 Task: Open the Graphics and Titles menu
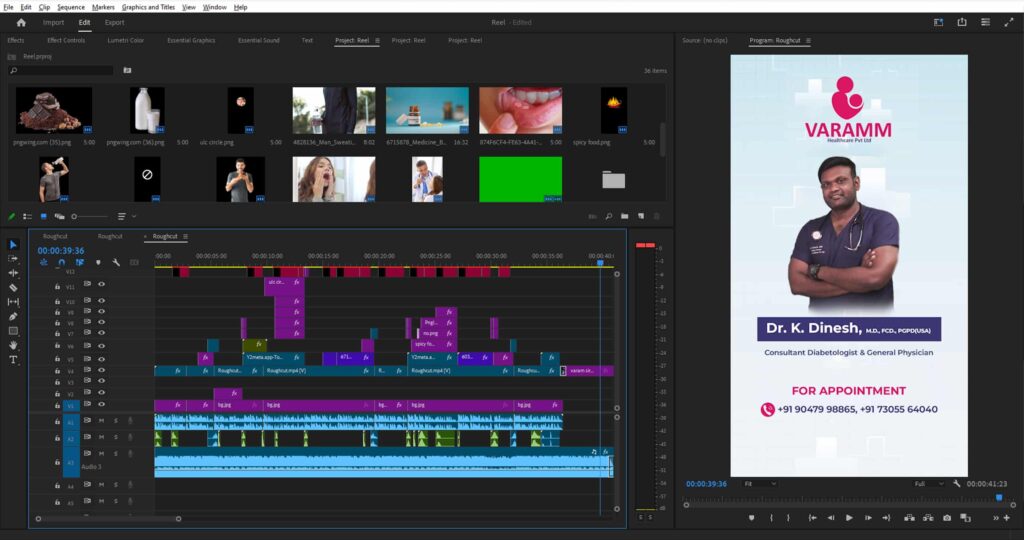click(x=148, y=7)
